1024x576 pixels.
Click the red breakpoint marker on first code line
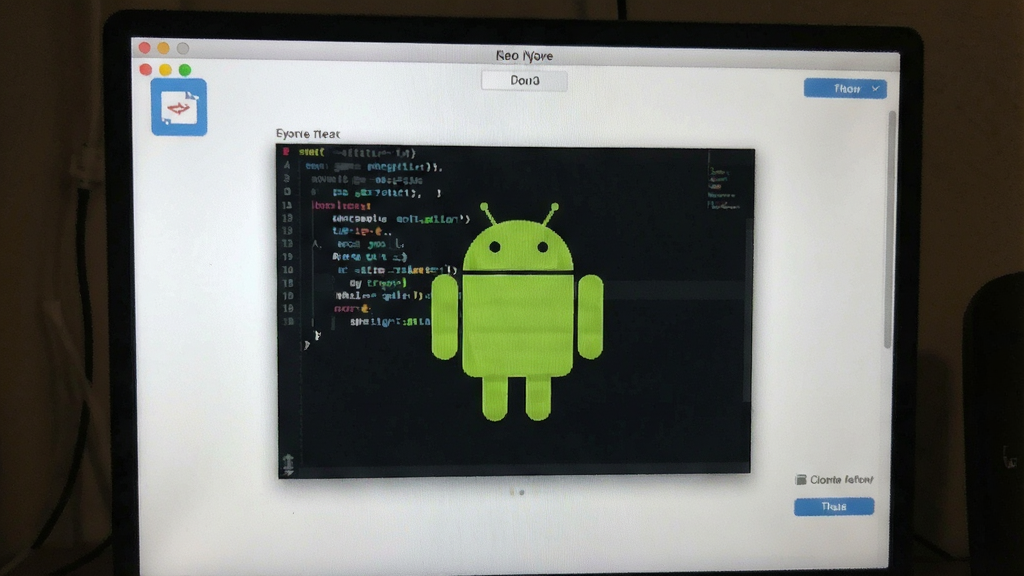[285, 152]
